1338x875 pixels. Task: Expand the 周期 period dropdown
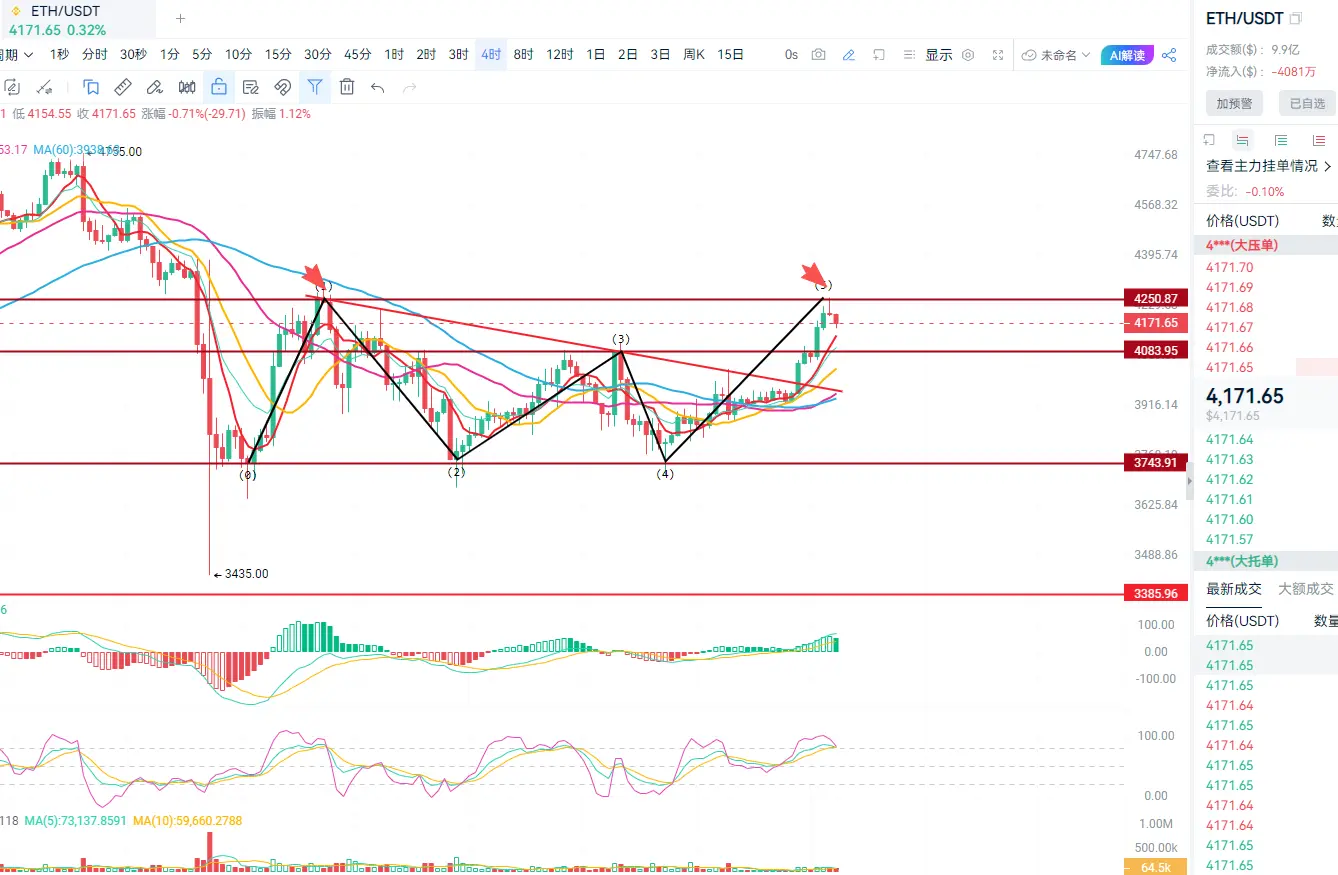pyautogui.click(x=16, y=55)
